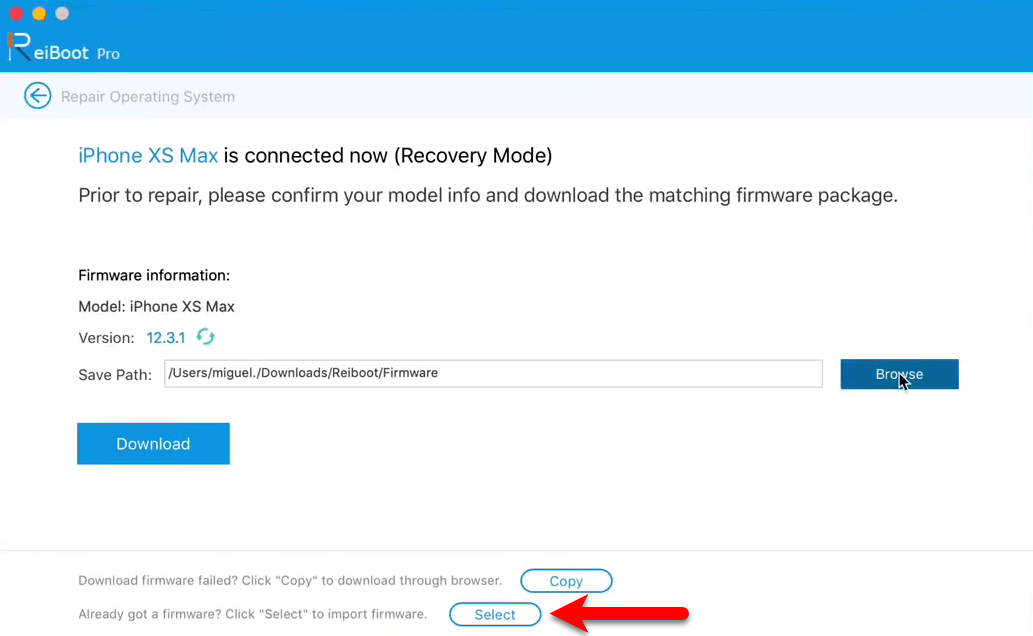Click the iPhone XS Max device name heading
This screenshot has width=1033, height=636.
tap(148, 156)
